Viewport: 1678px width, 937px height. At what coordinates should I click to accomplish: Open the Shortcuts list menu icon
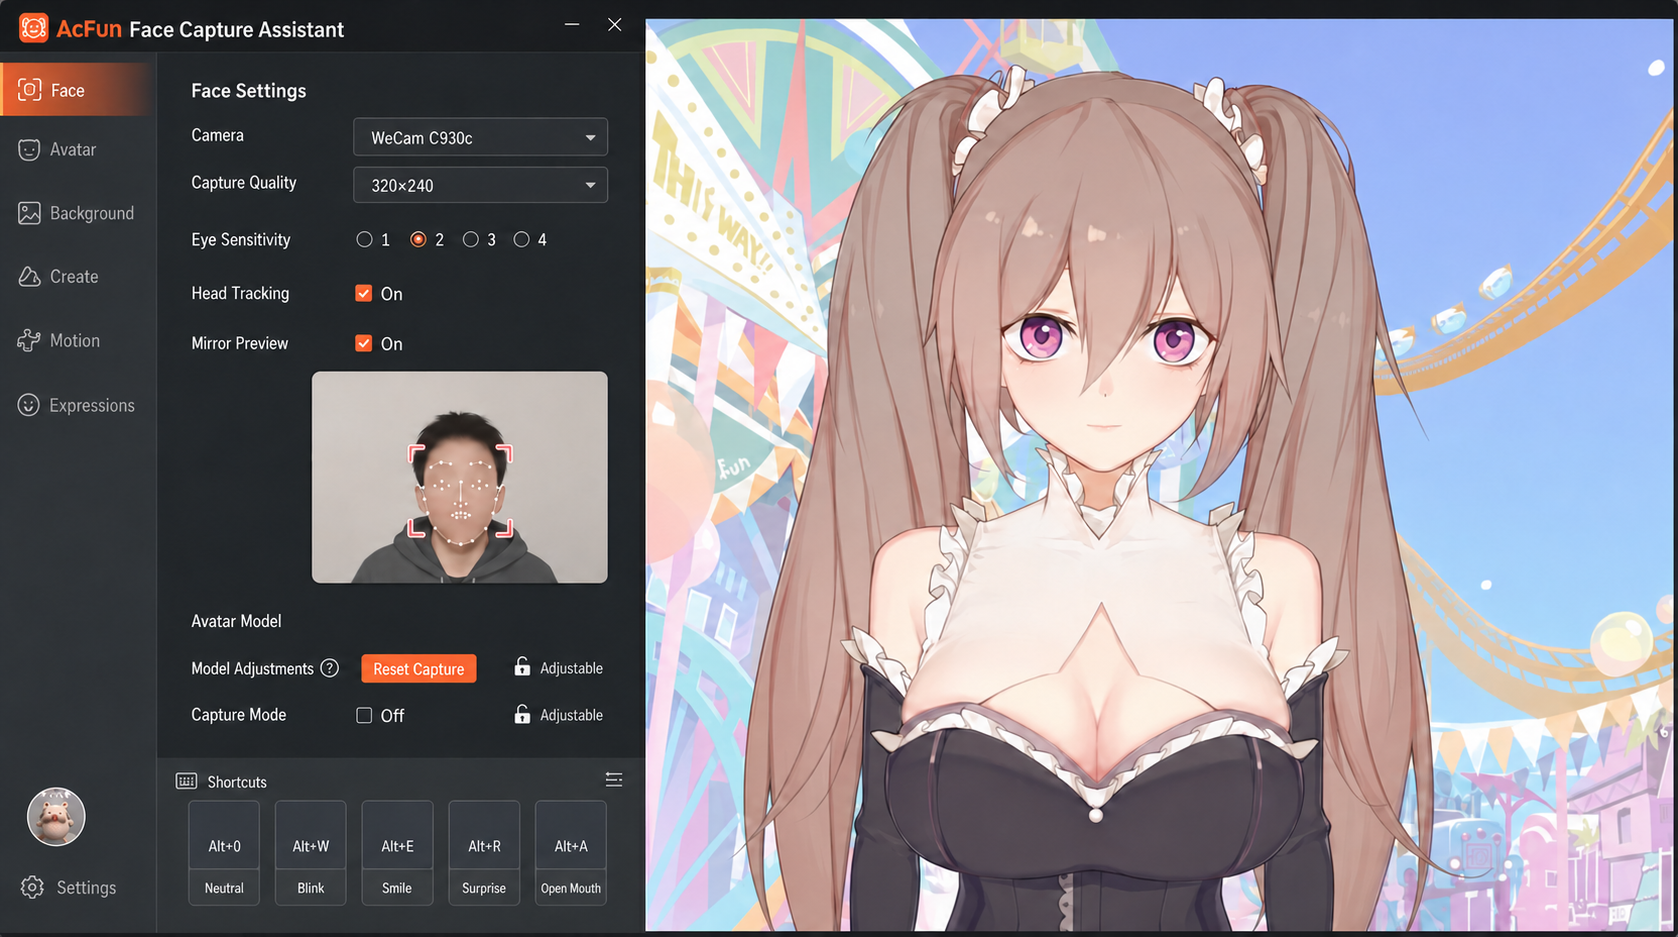point(614,780)
